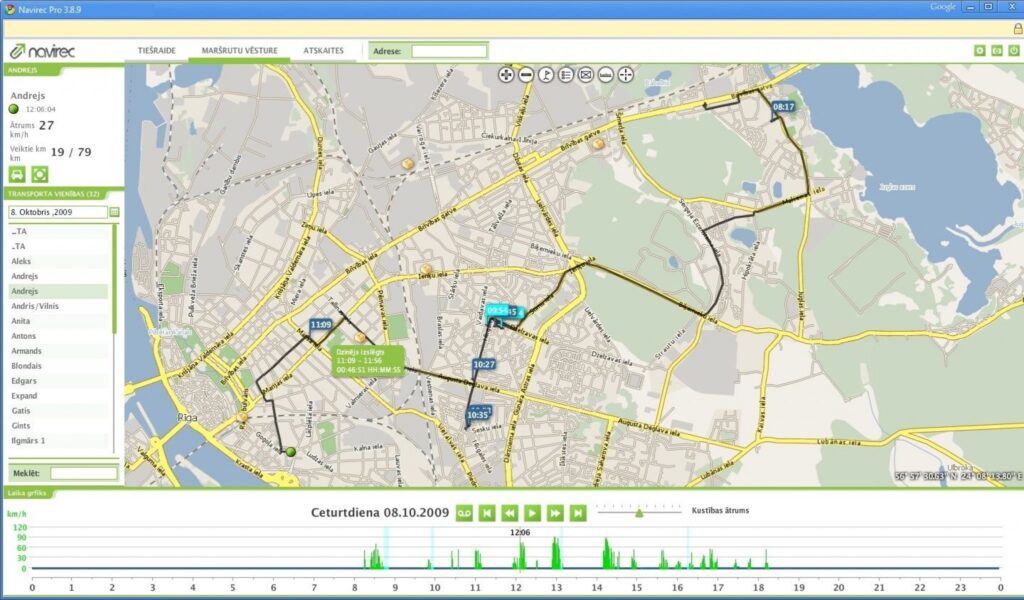The height and width of the screenshot is (600, 1024).
Task: Skip to the end of route playback
Action: pos(577,513)
